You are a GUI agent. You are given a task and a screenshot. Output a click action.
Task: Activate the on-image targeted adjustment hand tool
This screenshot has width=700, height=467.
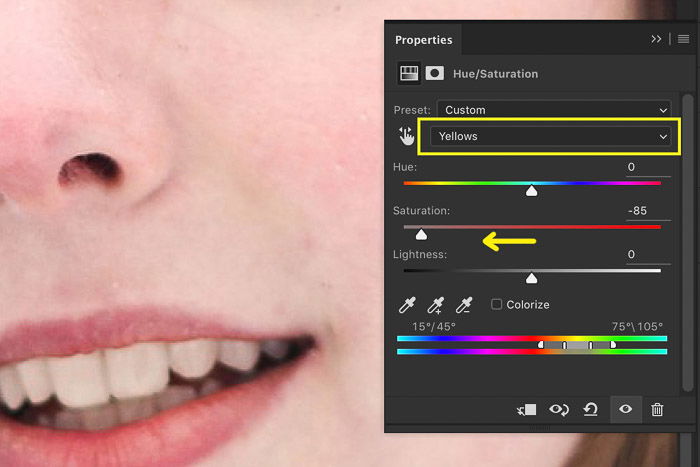coord(406,136)
